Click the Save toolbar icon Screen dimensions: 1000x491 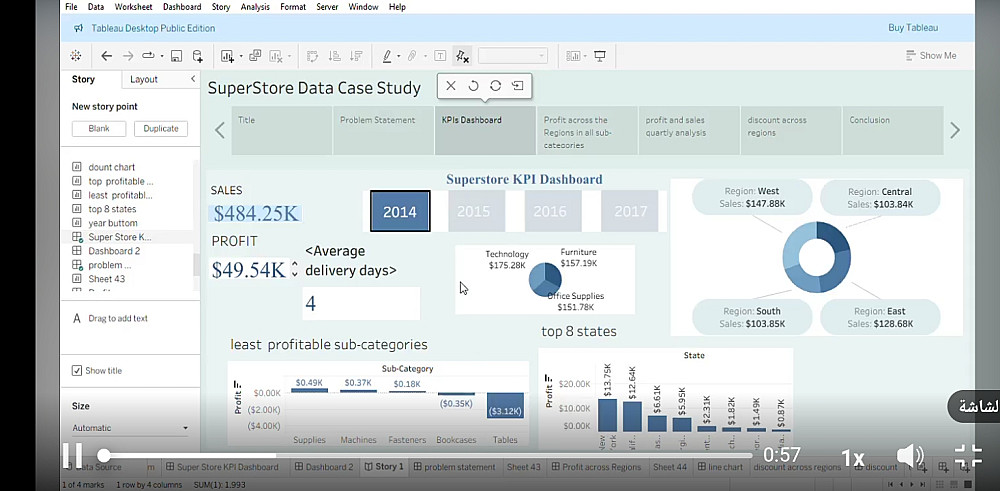(x=177, y=56)
